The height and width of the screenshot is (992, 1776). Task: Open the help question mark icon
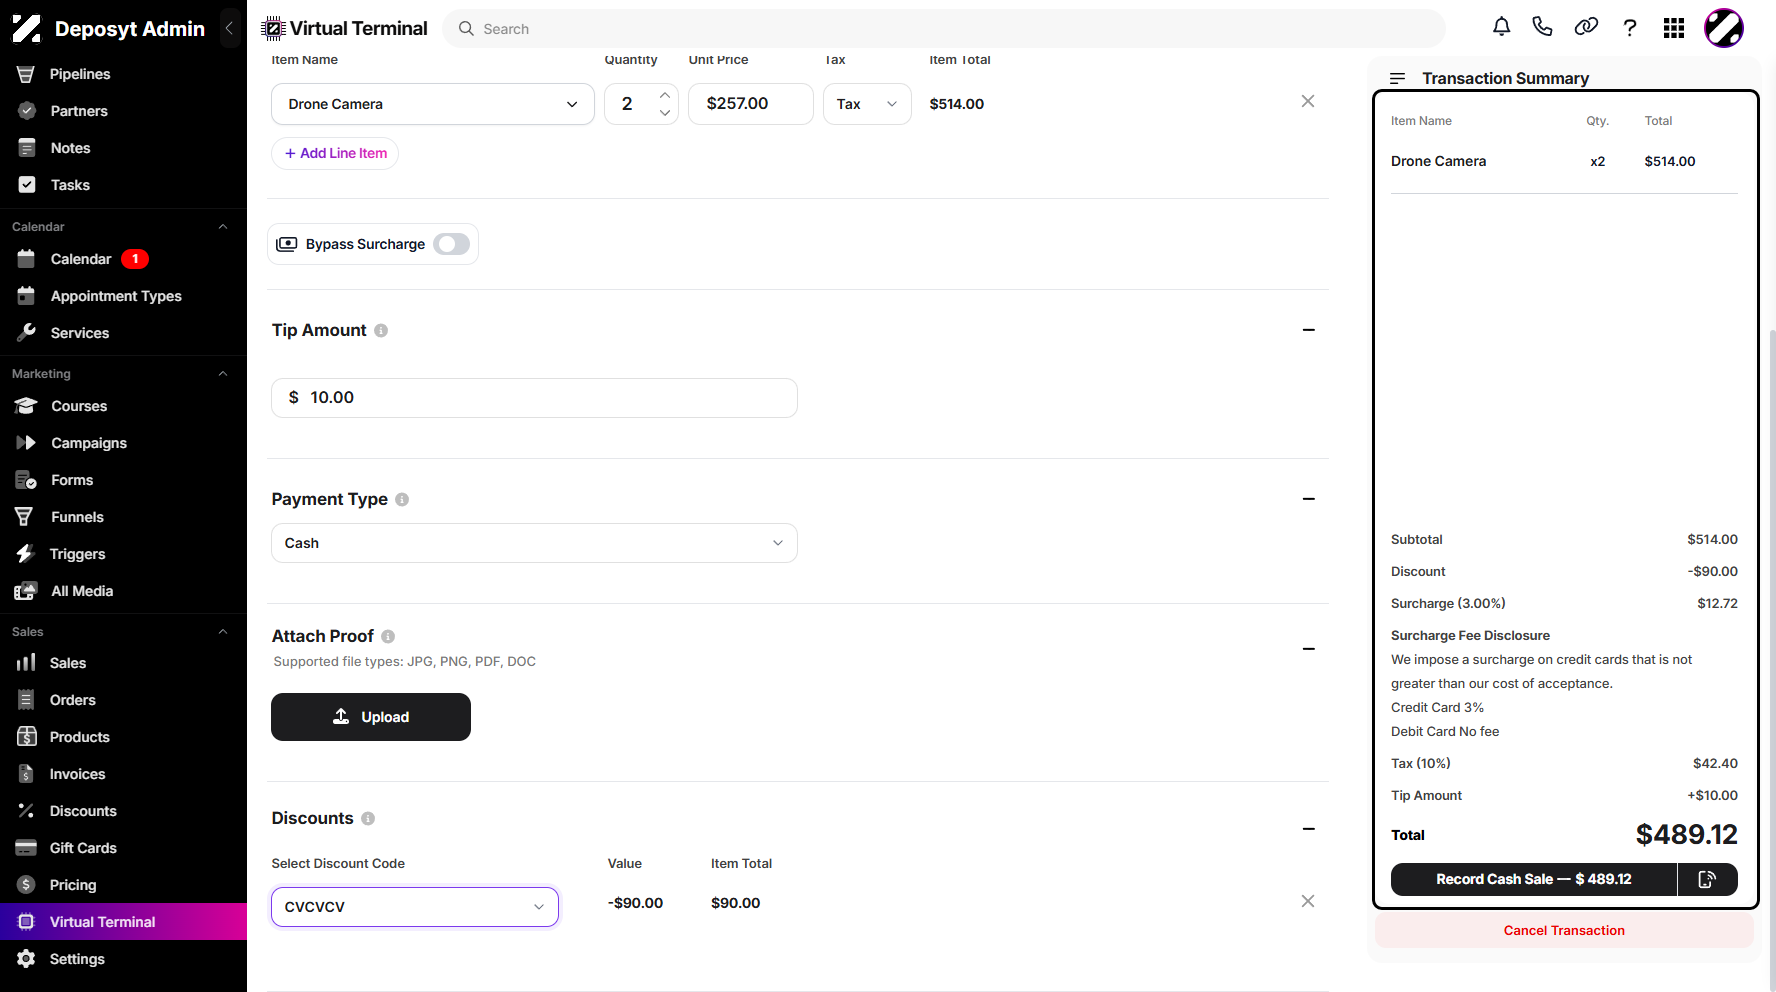[1630, 28]
